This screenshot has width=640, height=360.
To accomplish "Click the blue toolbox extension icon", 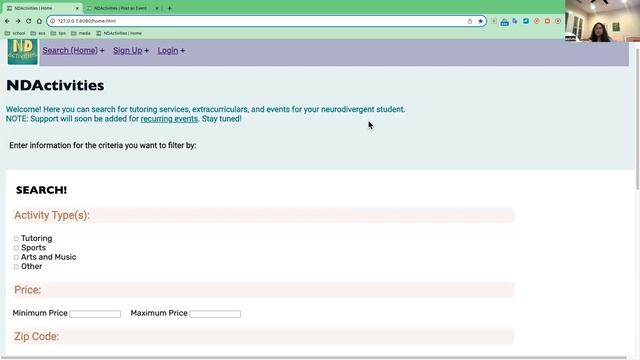I will (x=504, y=22).
